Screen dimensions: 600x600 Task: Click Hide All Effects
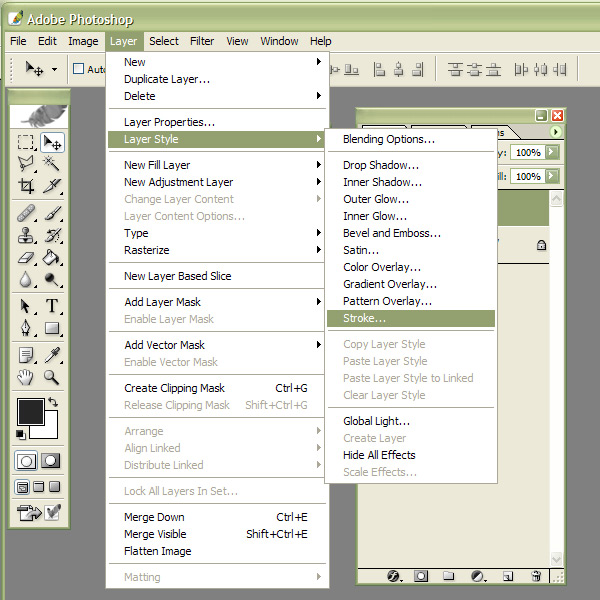411,455
